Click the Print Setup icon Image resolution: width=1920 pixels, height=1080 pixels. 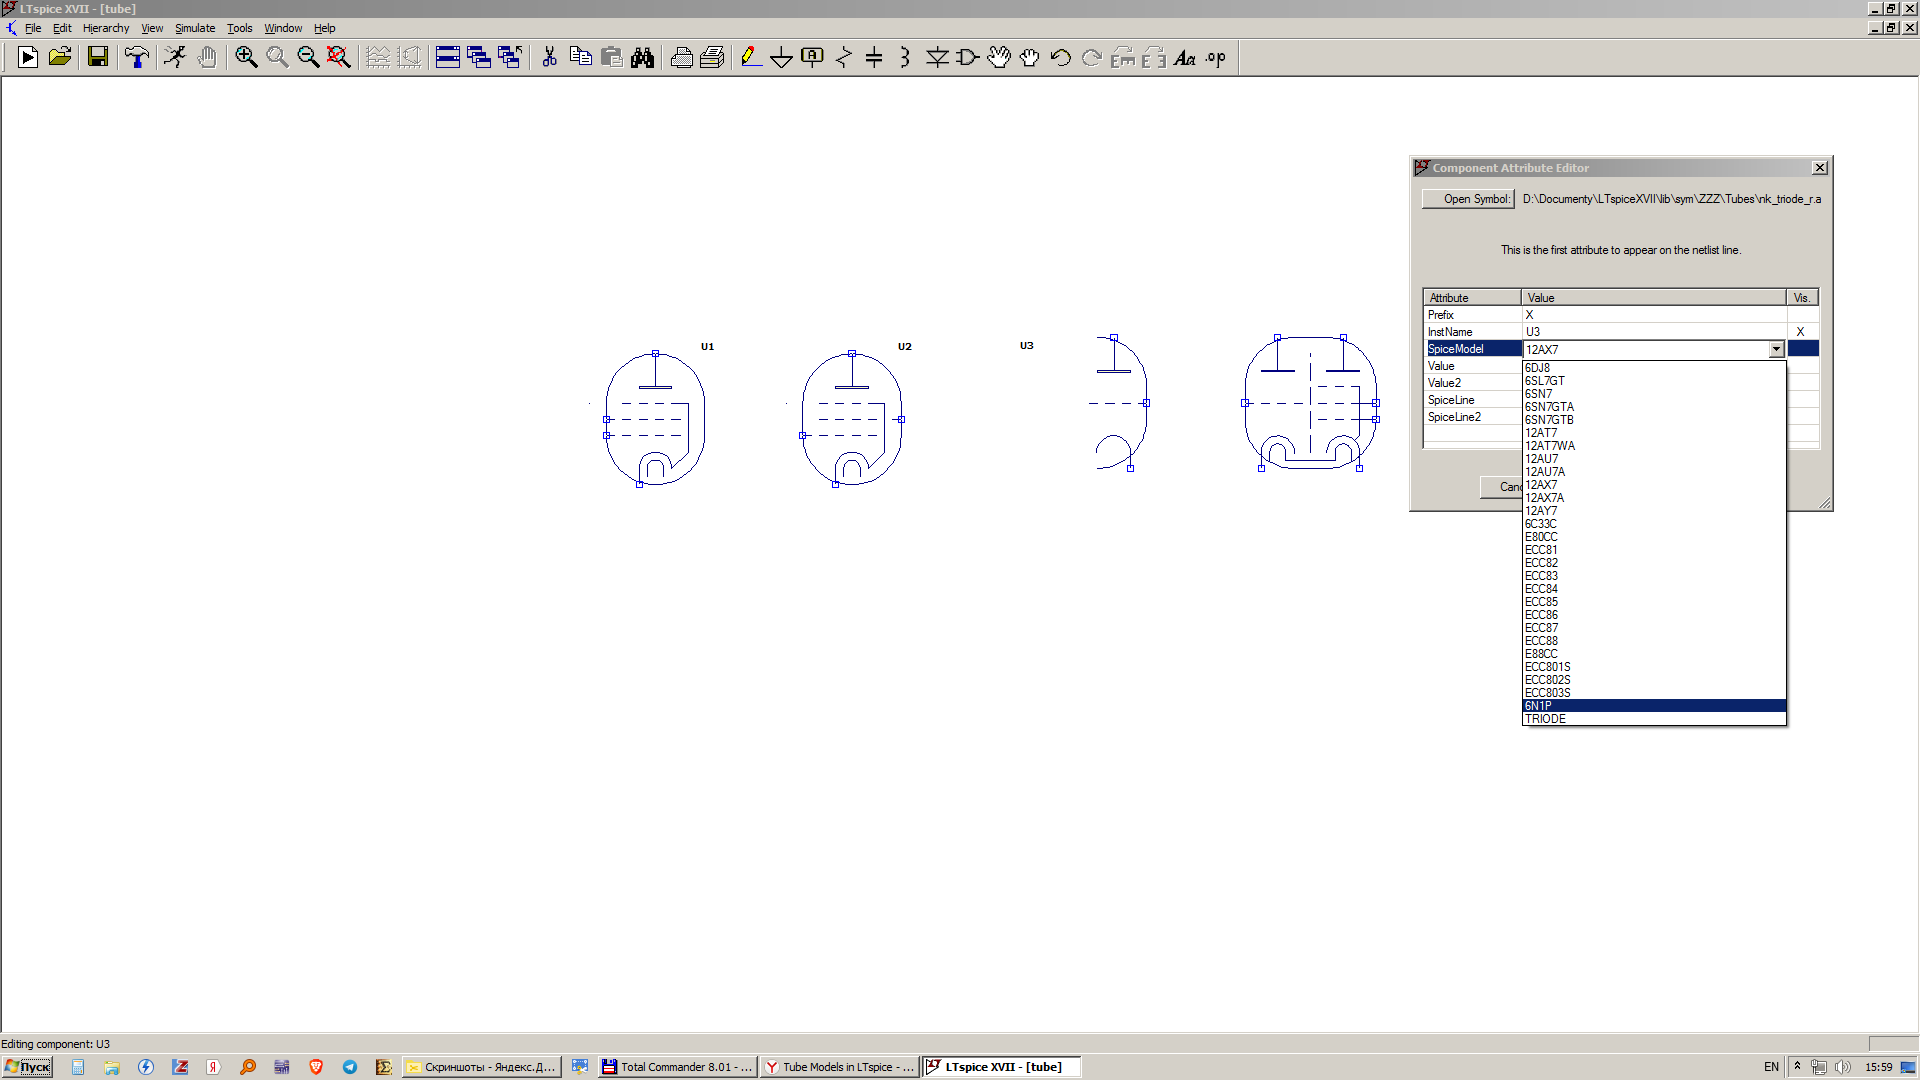pyautogui.click(x=713, y=57)
